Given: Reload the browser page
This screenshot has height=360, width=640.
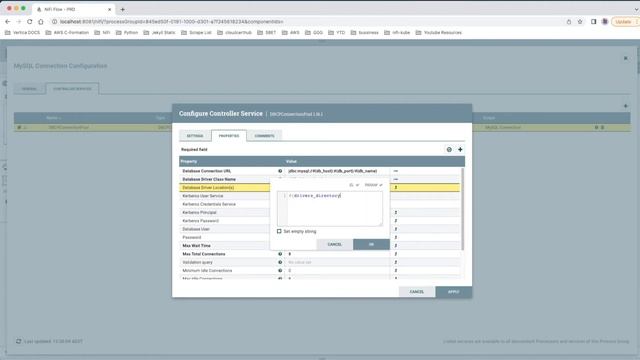Looking at the screenshot, I should 29,22.
